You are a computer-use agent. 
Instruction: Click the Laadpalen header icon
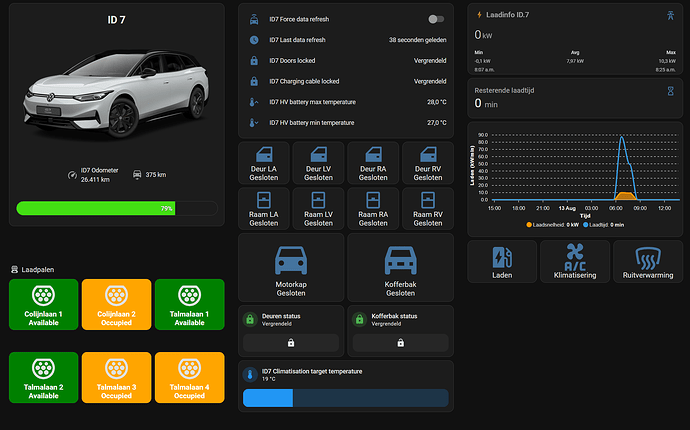point(14,269)
